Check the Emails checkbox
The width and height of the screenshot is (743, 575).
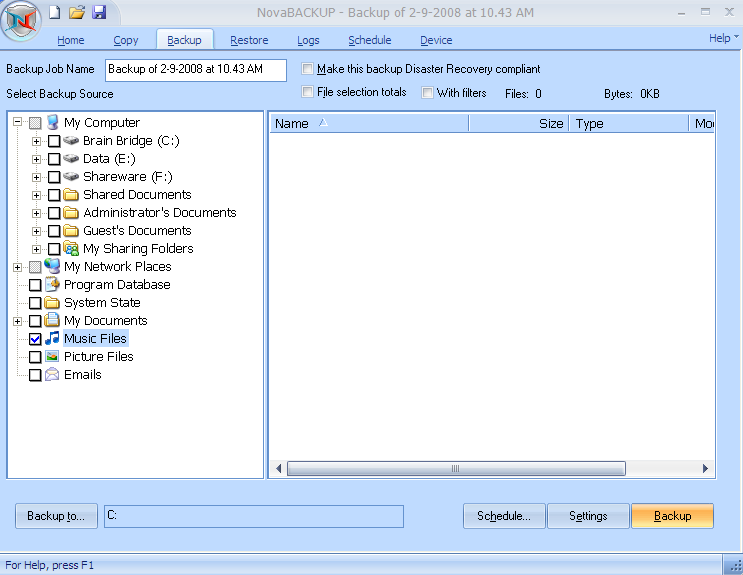pyautogui.click(x=35, y=375)
